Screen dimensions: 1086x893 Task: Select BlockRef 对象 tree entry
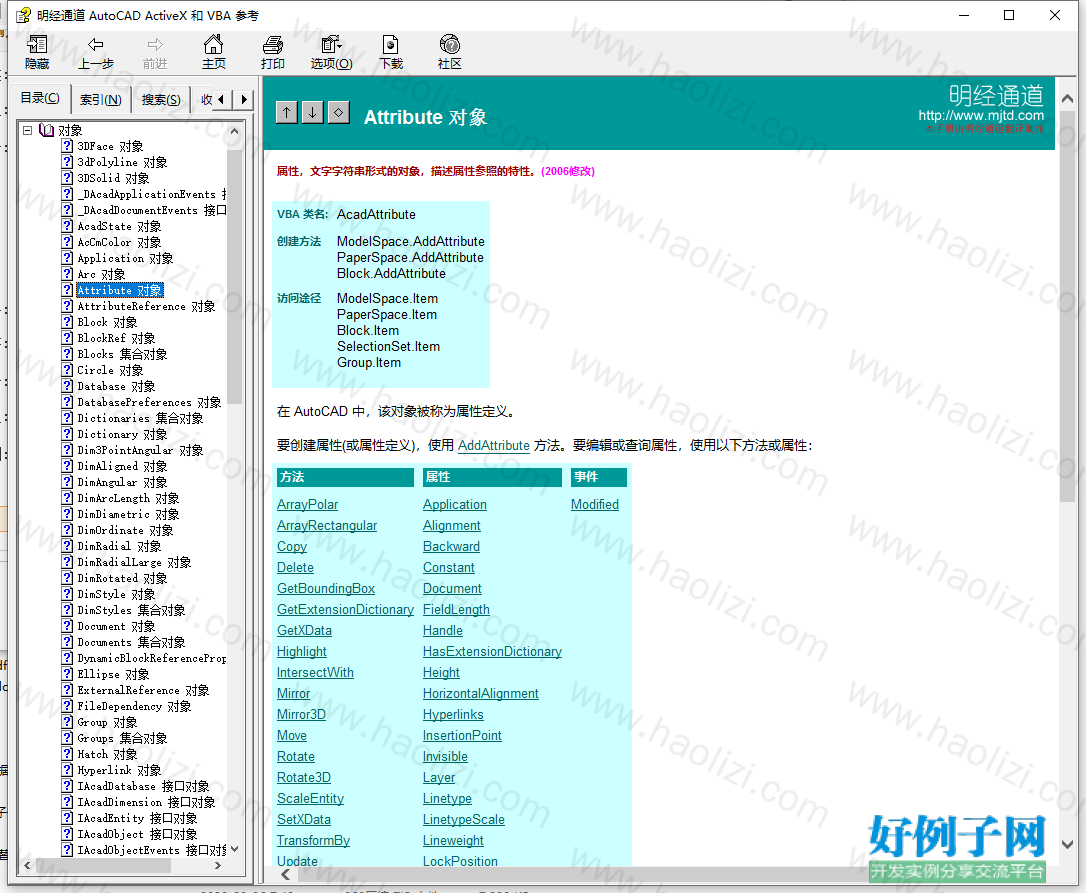click(116, 338)
